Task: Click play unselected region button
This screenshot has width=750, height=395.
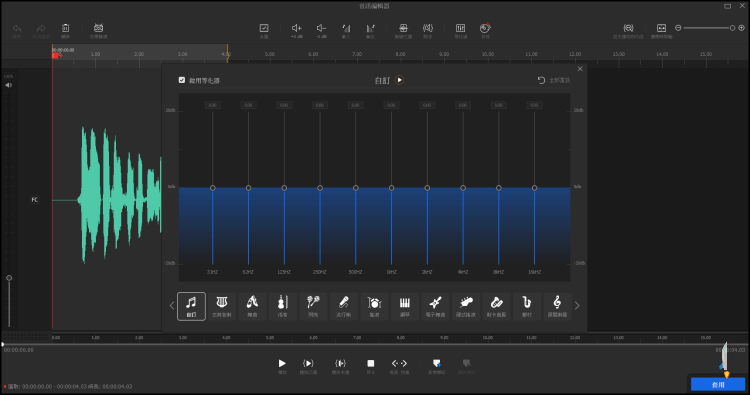Action: click(x=341, y=363)
